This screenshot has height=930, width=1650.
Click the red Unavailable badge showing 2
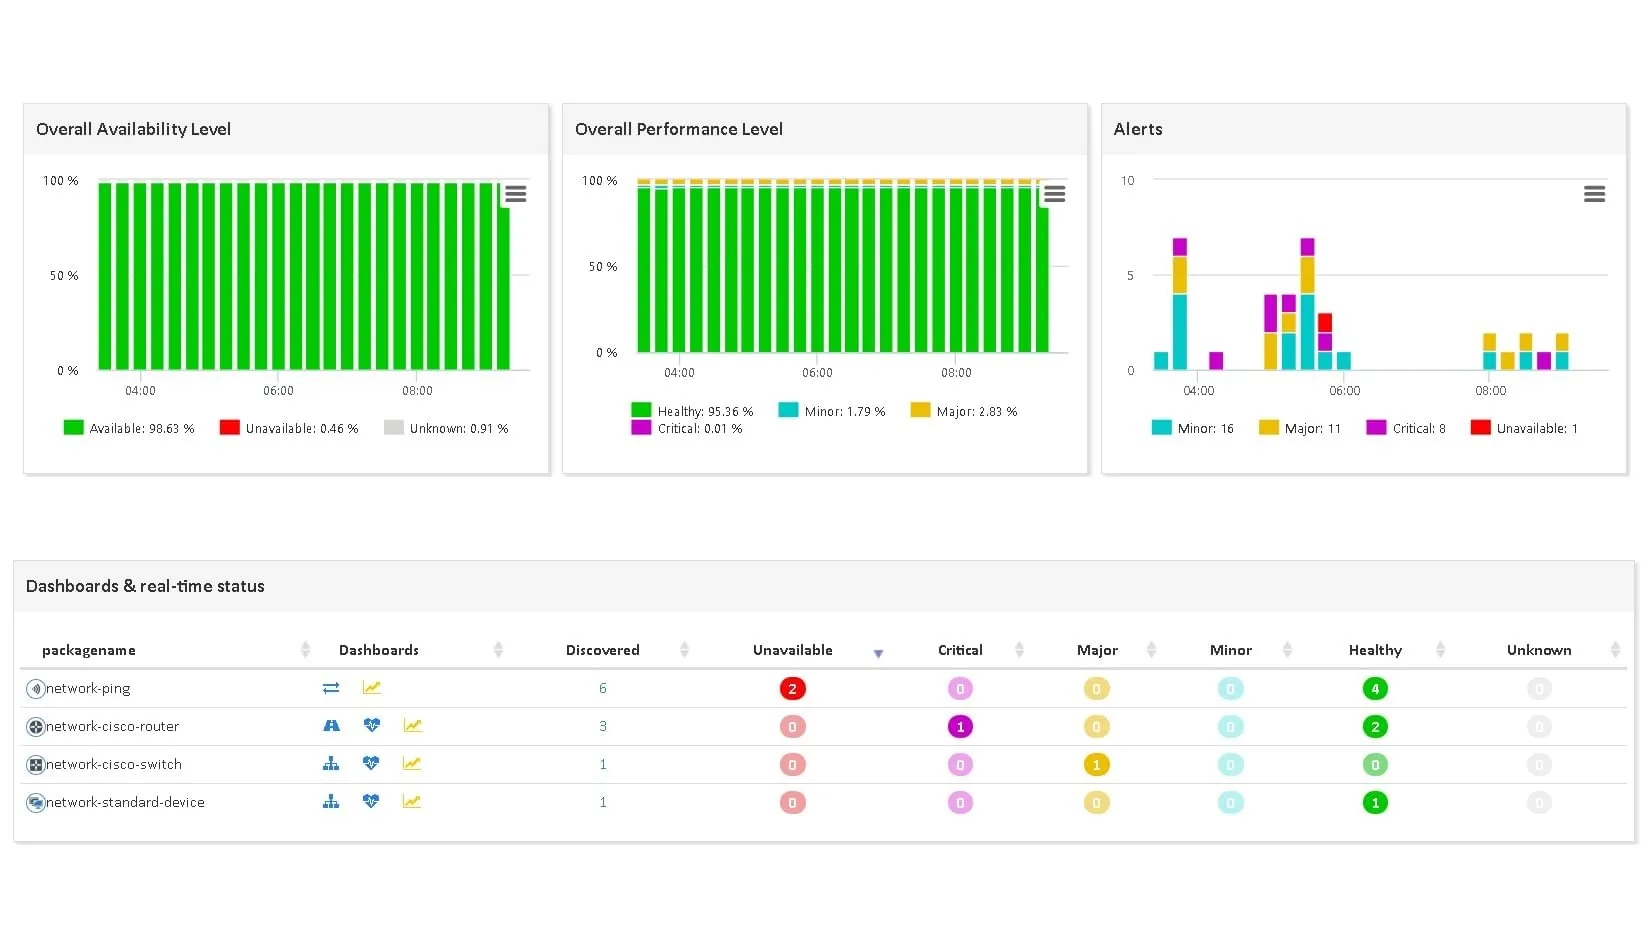tap(792, 688)
